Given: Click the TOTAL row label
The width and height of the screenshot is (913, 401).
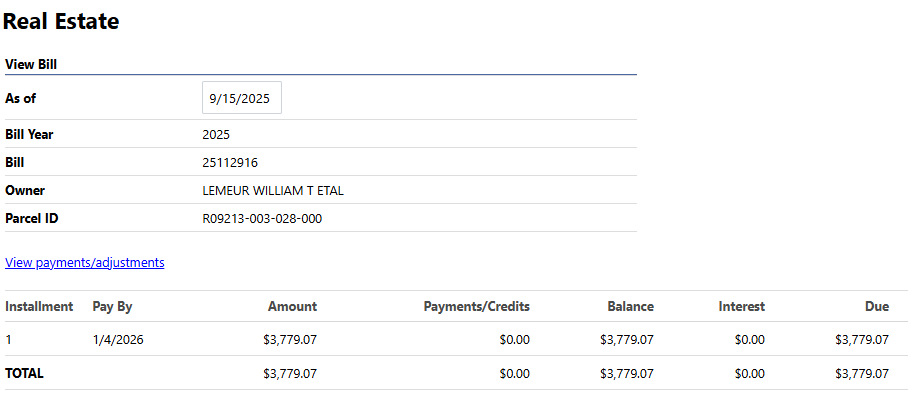Looking at the screenshot, I should (24, 373).
